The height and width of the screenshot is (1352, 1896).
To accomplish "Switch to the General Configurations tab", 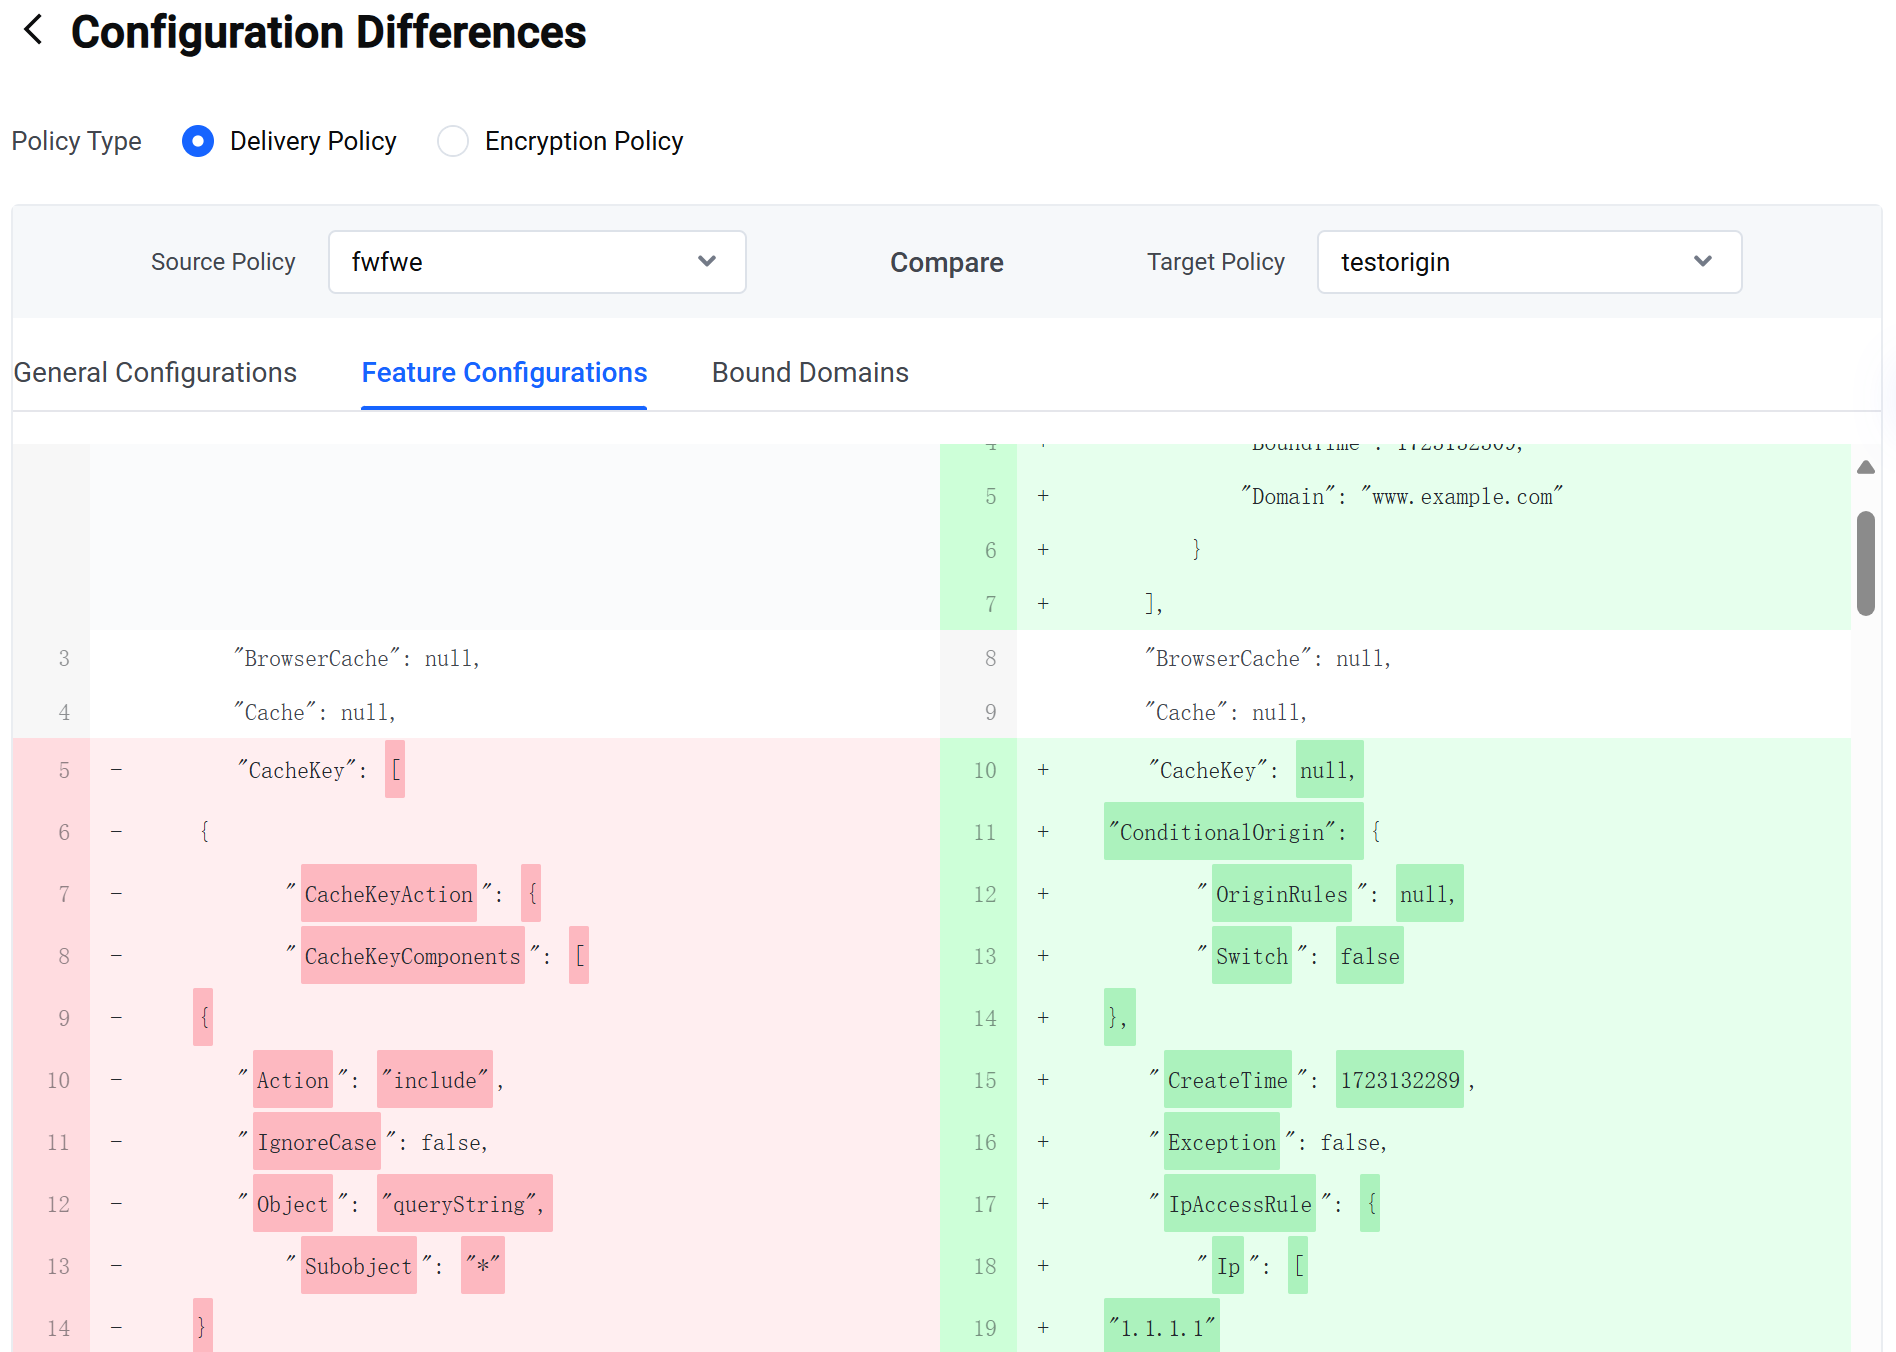I will click(155, 373).
